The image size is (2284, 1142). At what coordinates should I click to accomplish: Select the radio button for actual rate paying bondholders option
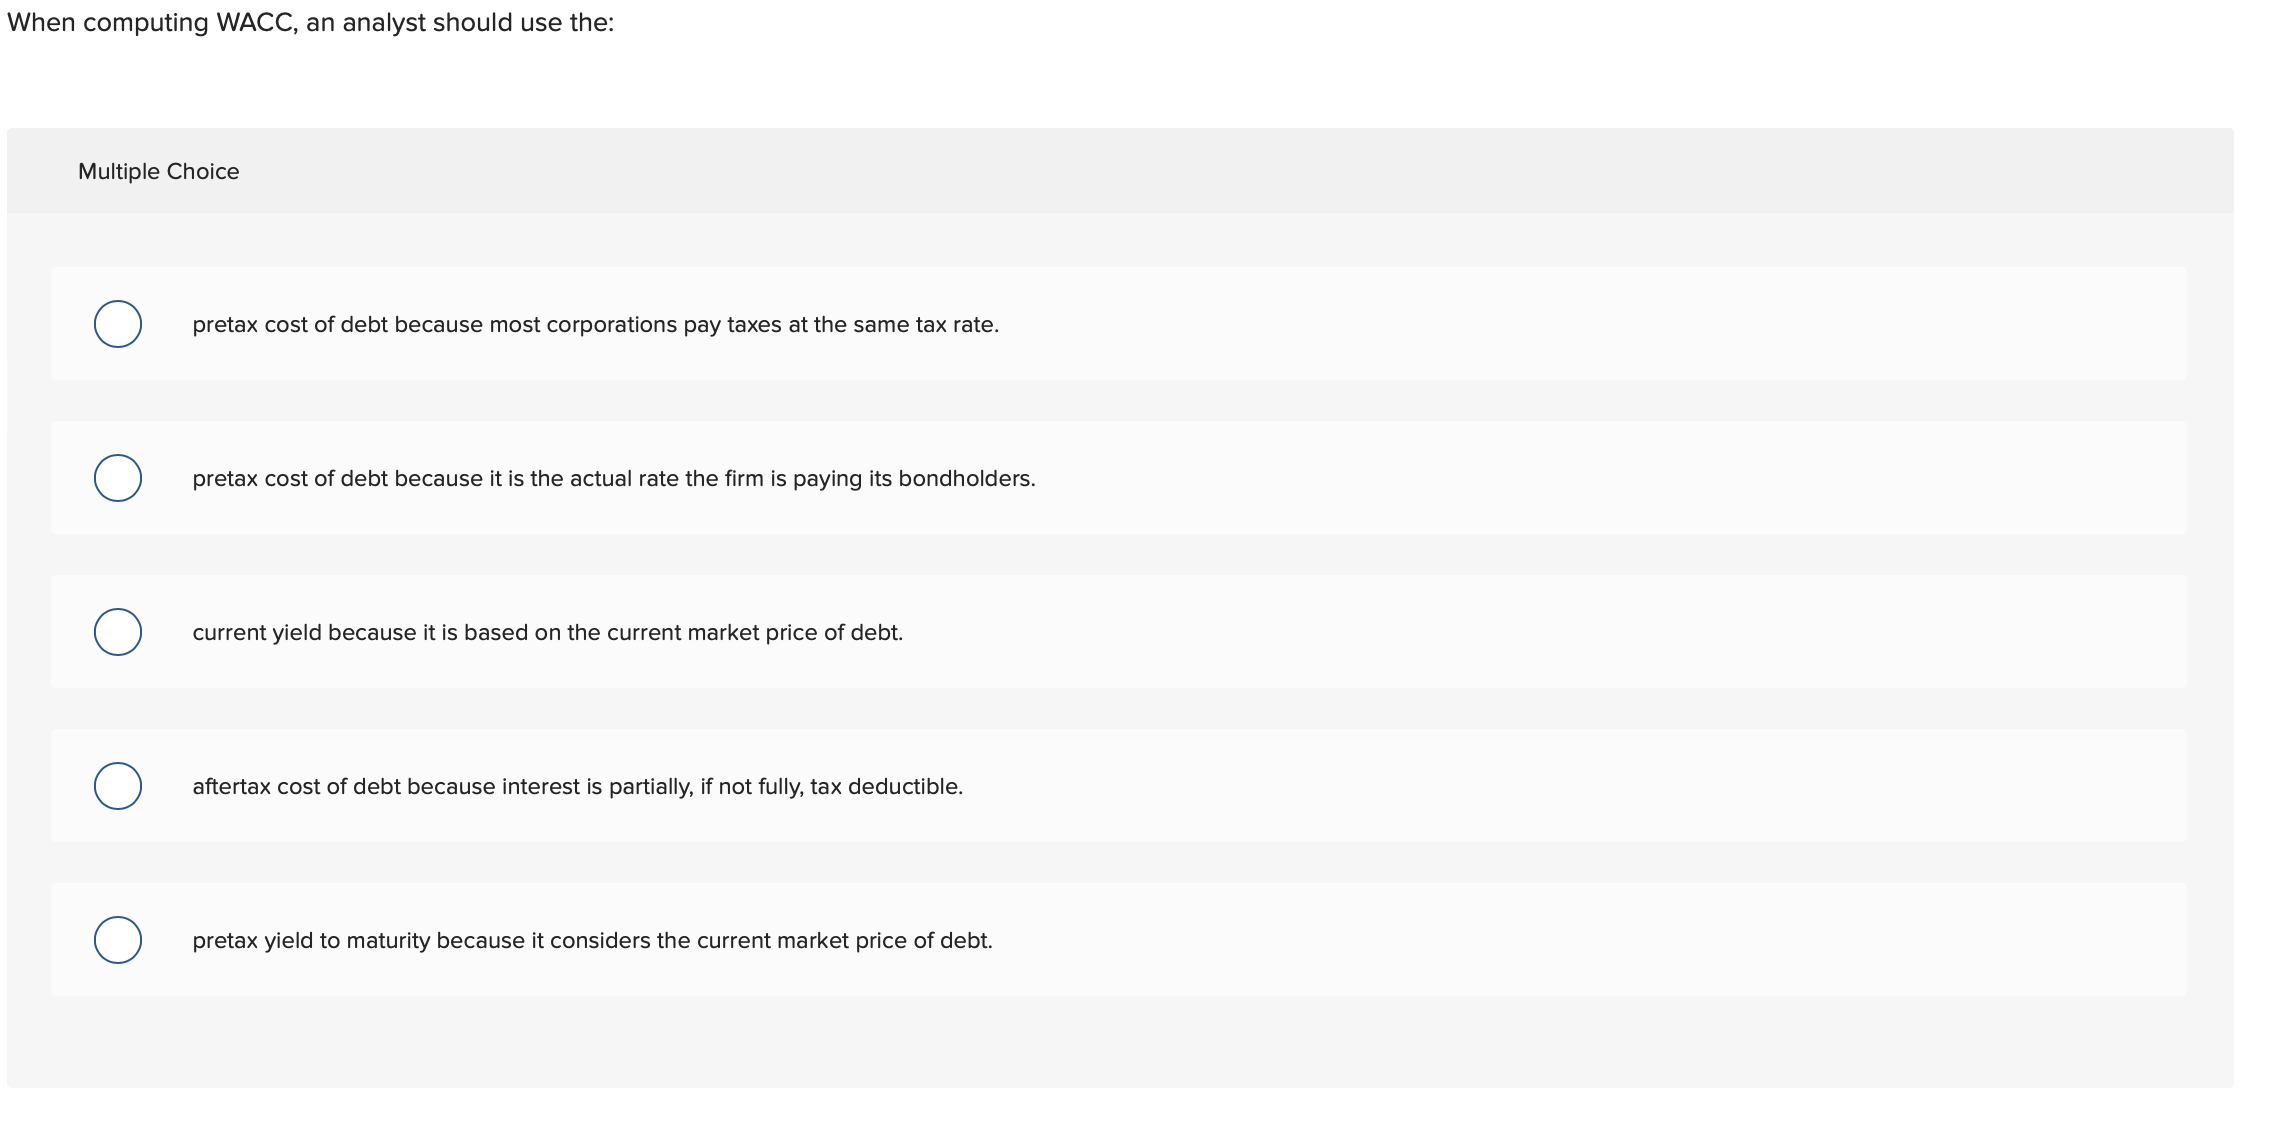click(117, 477)
